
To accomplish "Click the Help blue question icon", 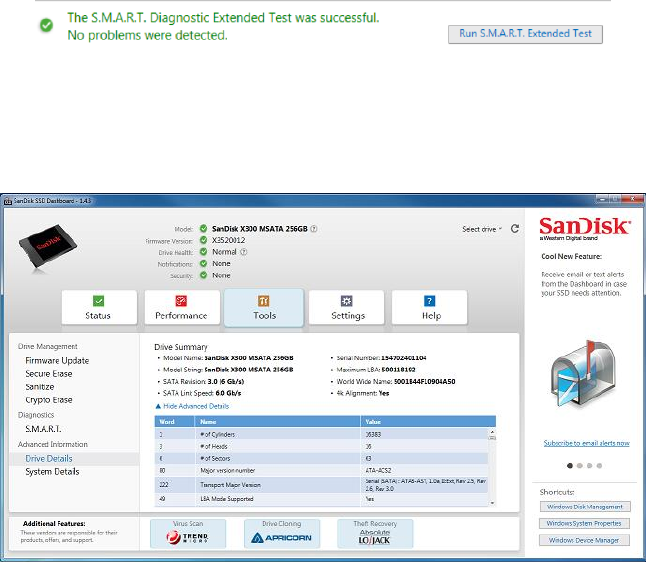I will 429,301.
